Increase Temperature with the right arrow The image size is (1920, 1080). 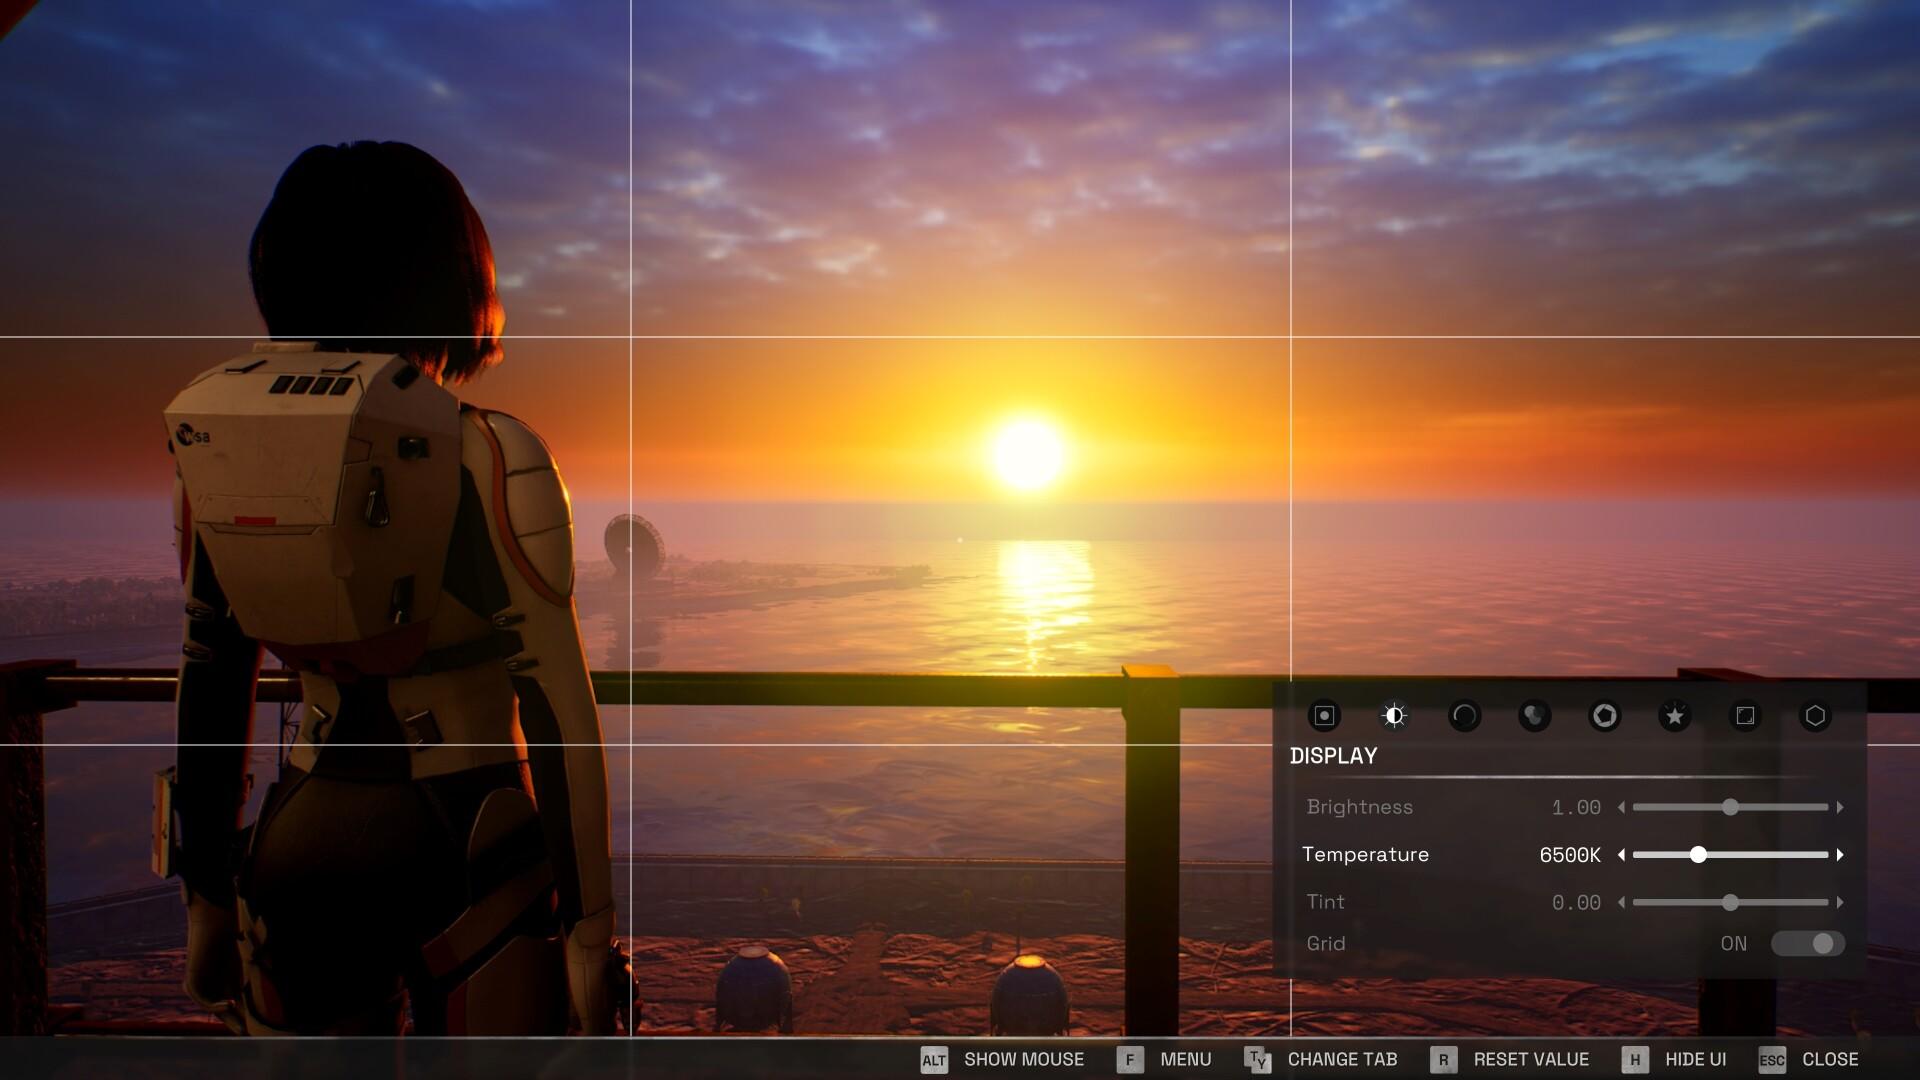(1842, 855)
